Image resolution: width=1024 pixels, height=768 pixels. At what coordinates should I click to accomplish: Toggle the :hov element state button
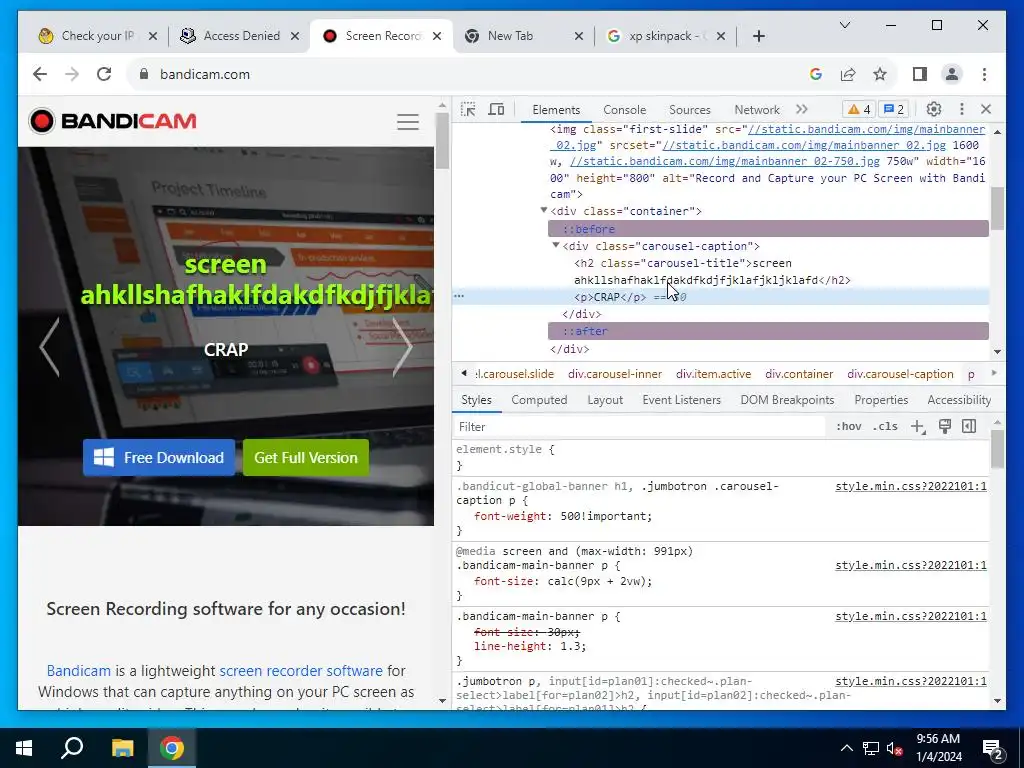point(848,426)
